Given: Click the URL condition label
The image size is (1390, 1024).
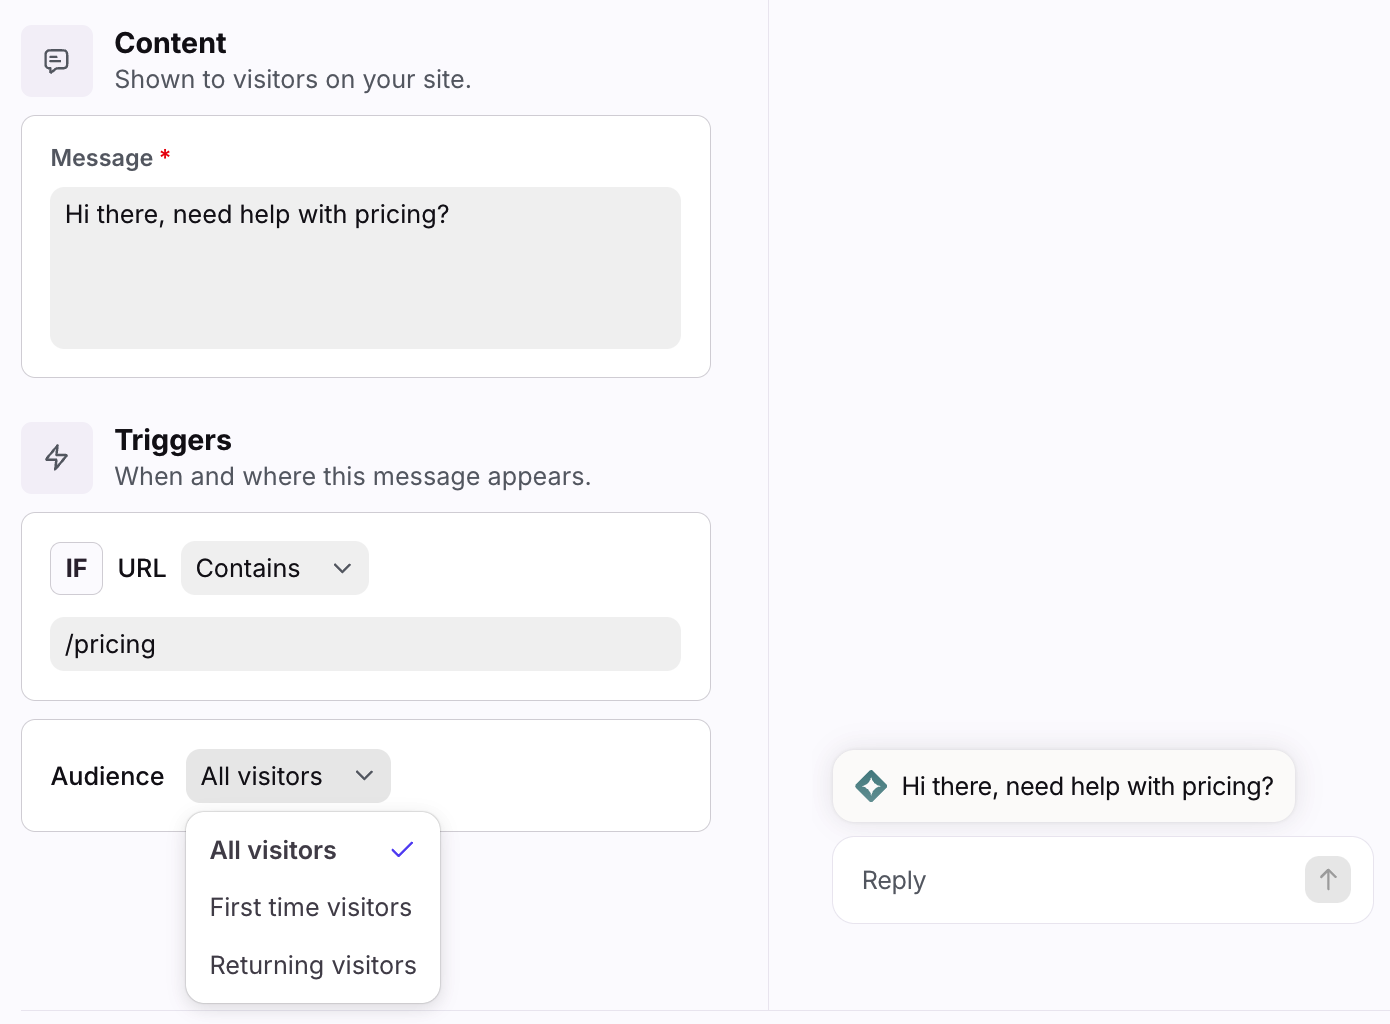Looking at the screenshot, I should [x=142, y=568].
